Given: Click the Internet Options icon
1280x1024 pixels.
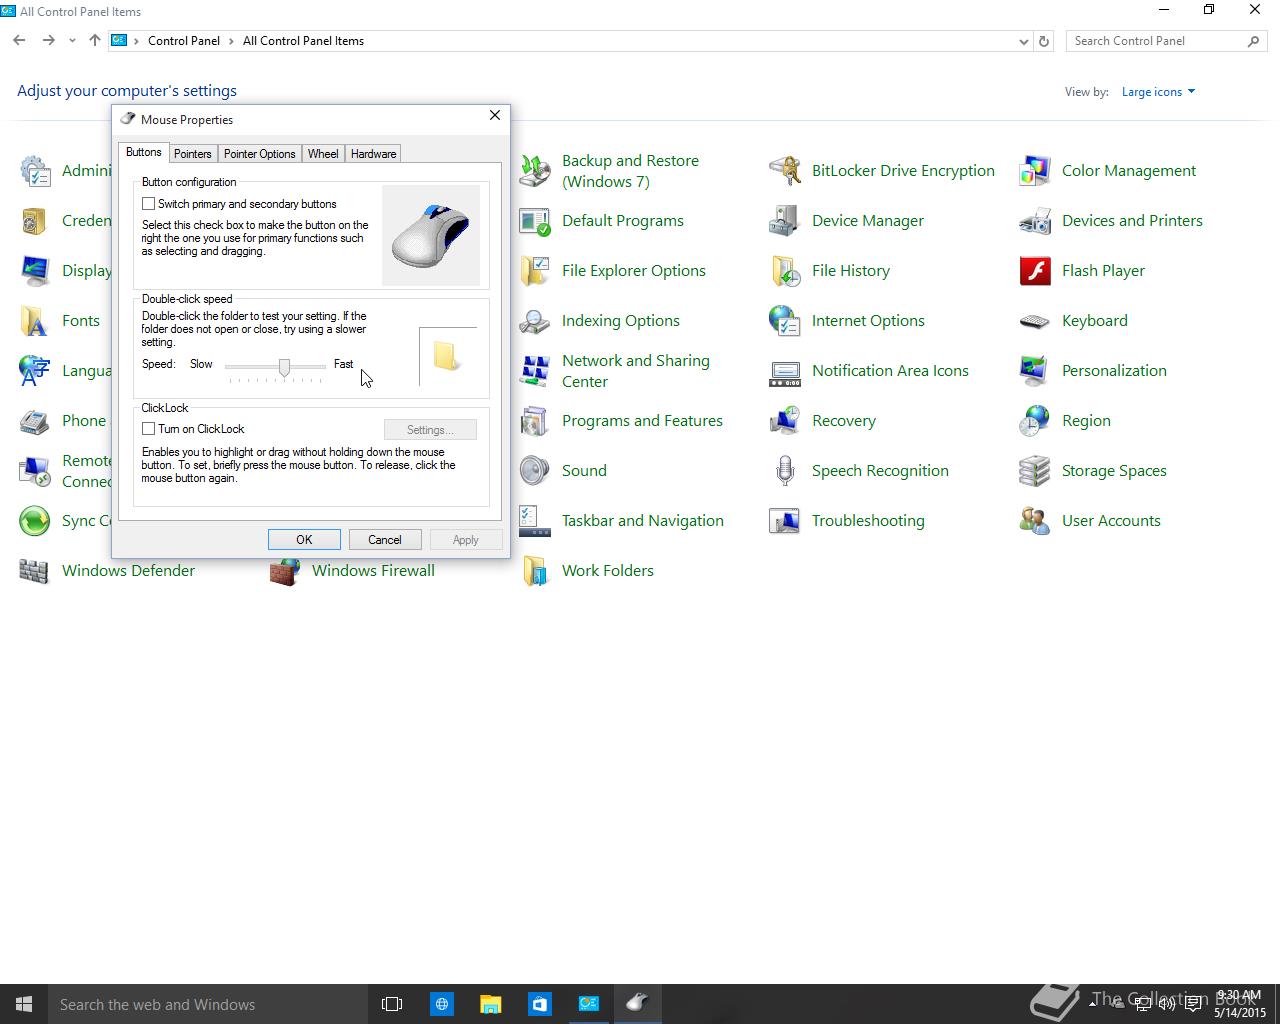Looking at the screenshot, I should tap(785, 321).
